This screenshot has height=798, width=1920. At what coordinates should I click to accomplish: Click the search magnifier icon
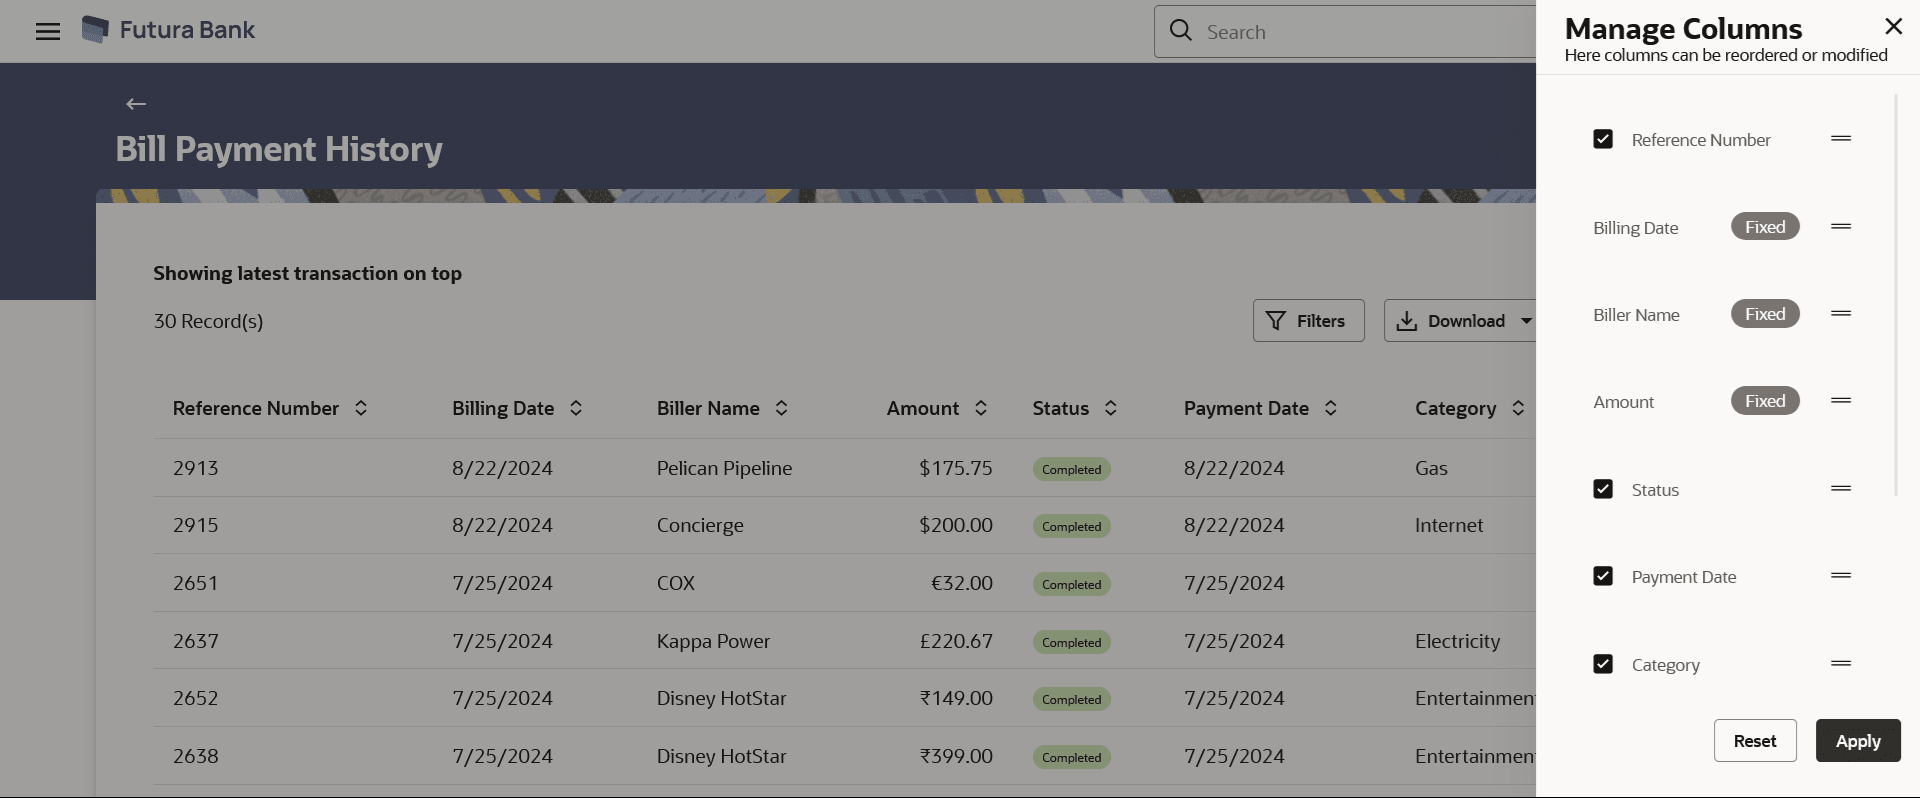click(1181, 31)
